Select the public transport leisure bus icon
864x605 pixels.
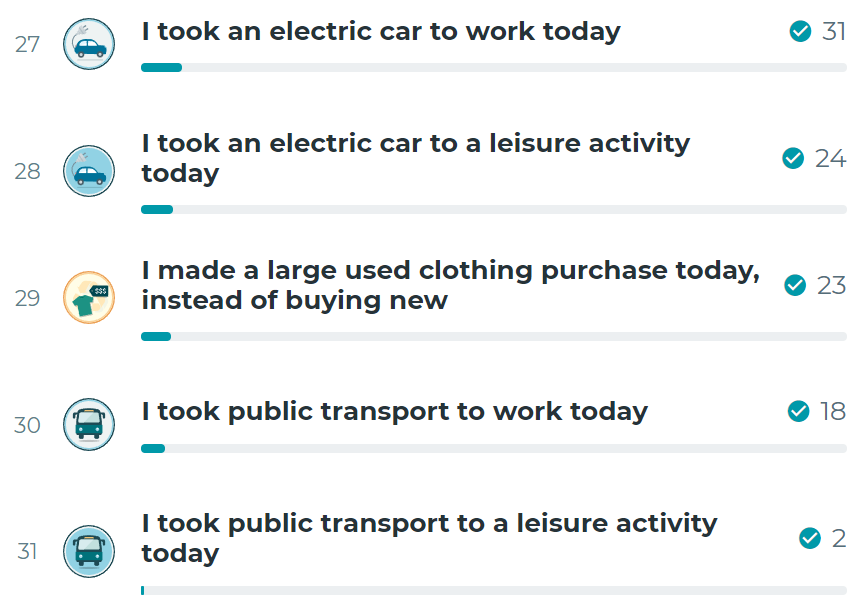(x=89, y=551)
